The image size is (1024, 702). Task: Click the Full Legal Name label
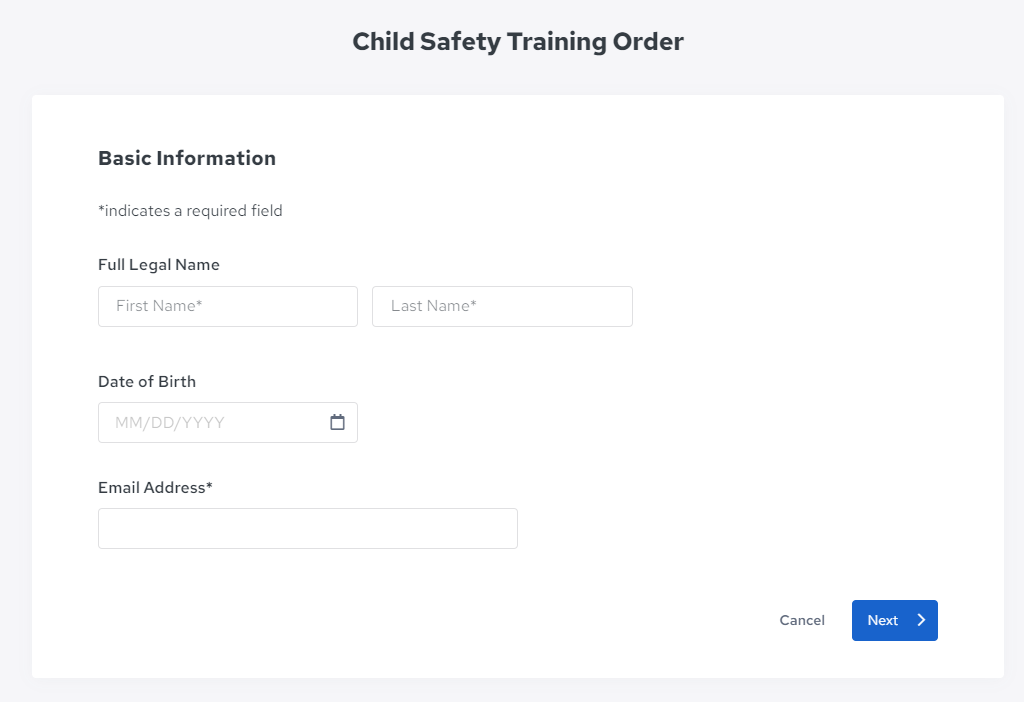(159, 264)
